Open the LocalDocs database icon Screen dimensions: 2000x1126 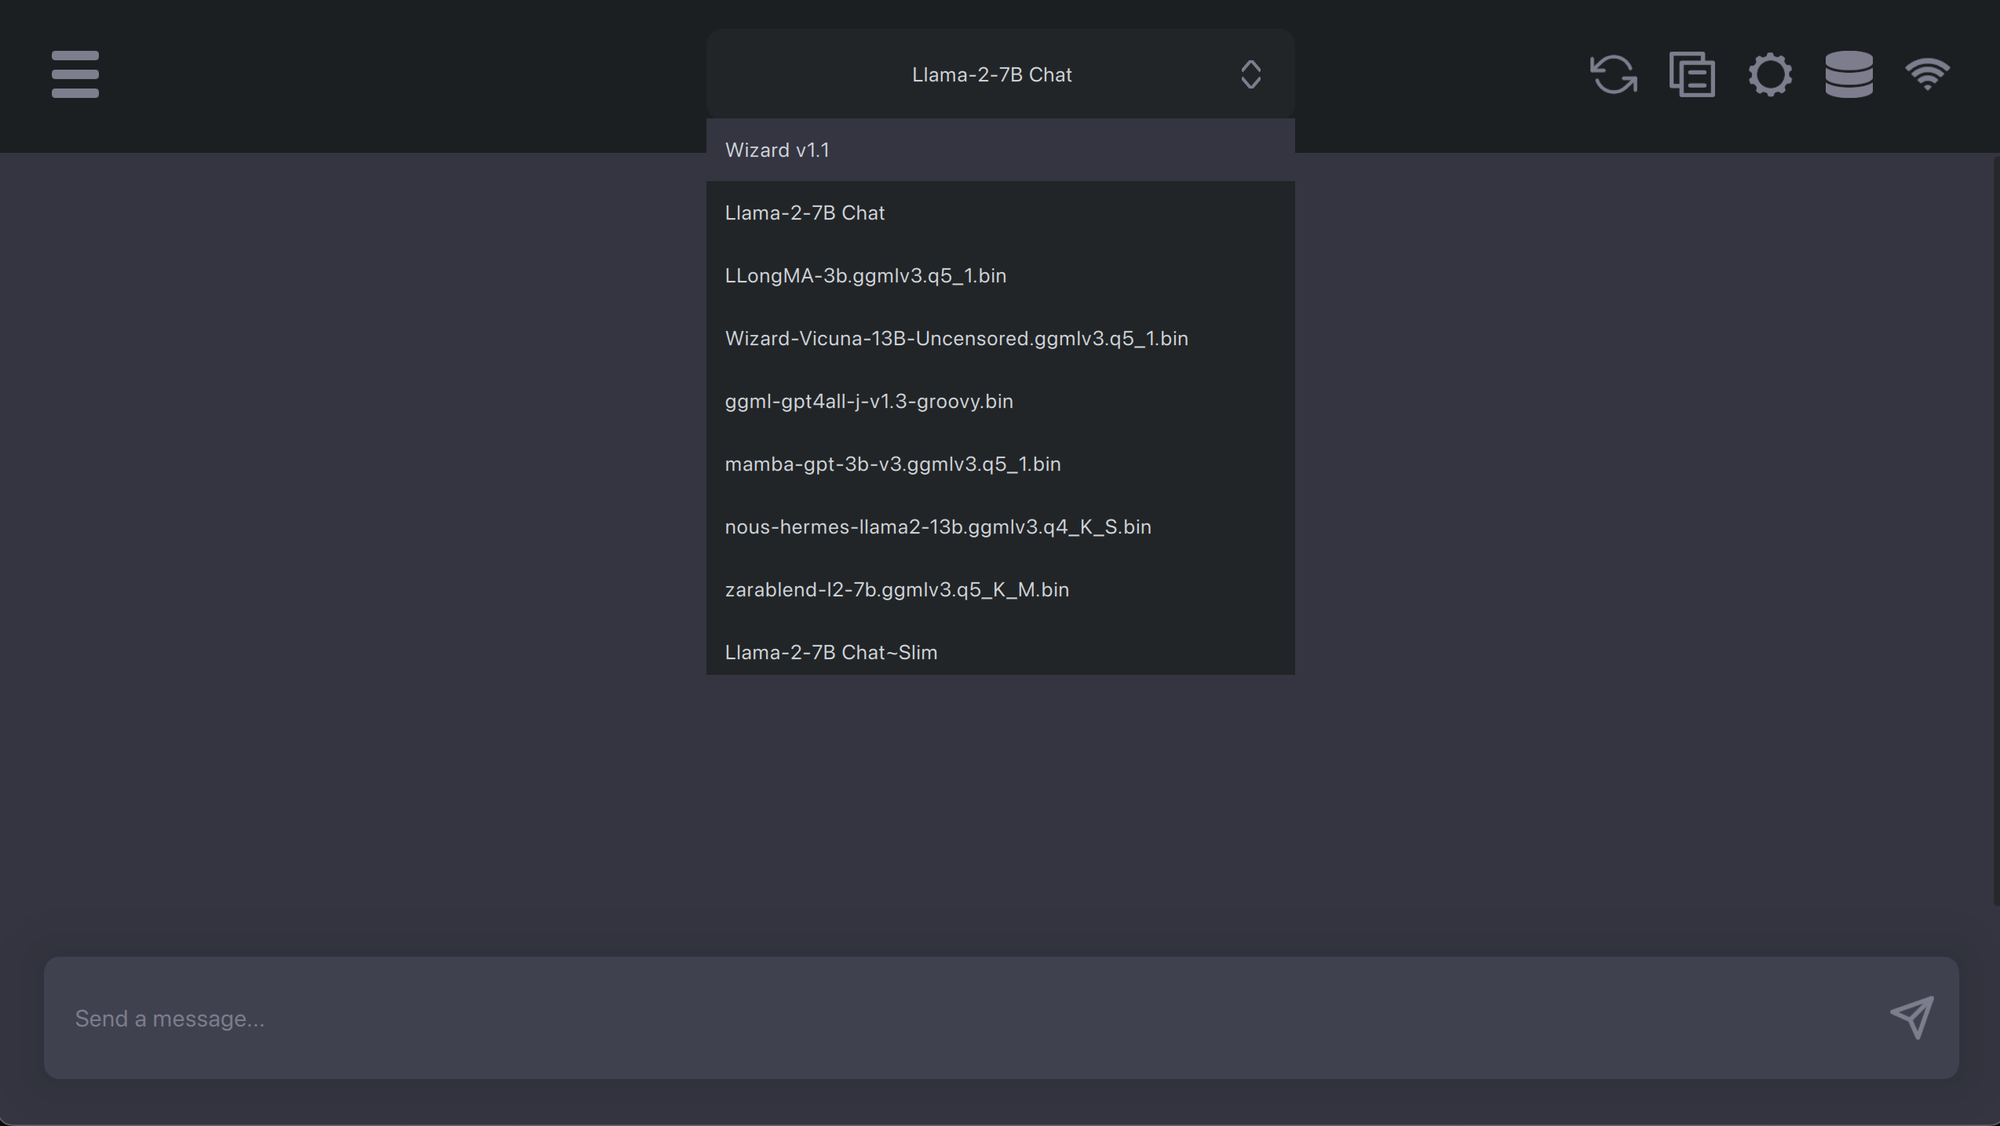[x=1848, y=74]
